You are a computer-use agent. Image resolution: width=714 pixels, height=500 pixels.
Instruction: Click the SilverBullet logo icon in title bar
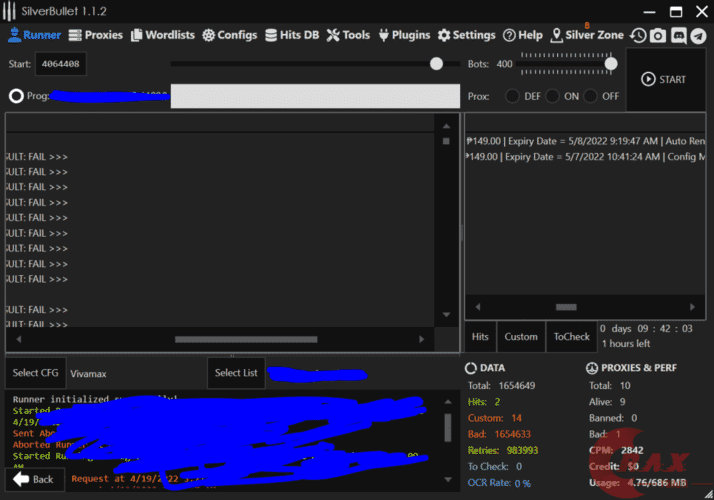pos(9,11)
